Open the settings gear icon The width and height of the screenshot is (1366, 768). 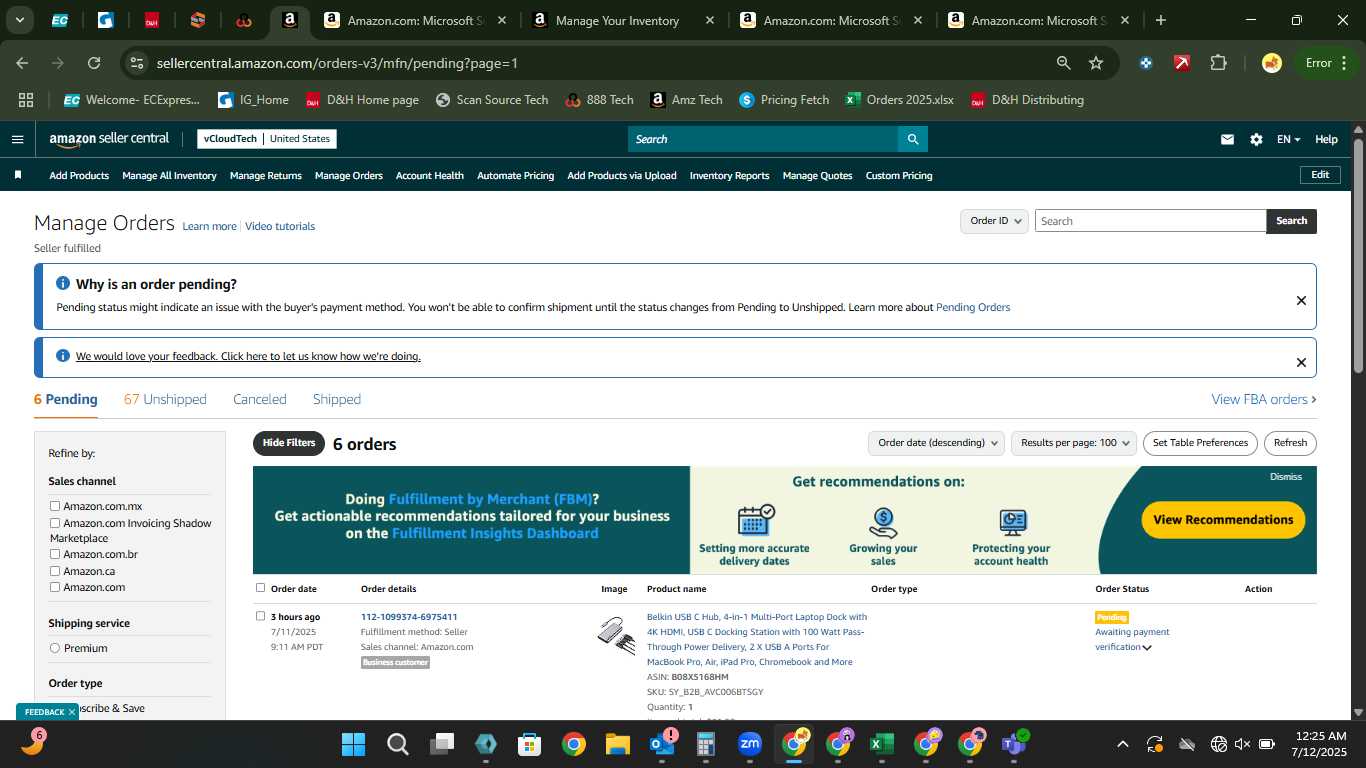click(x=1256, y=140)
